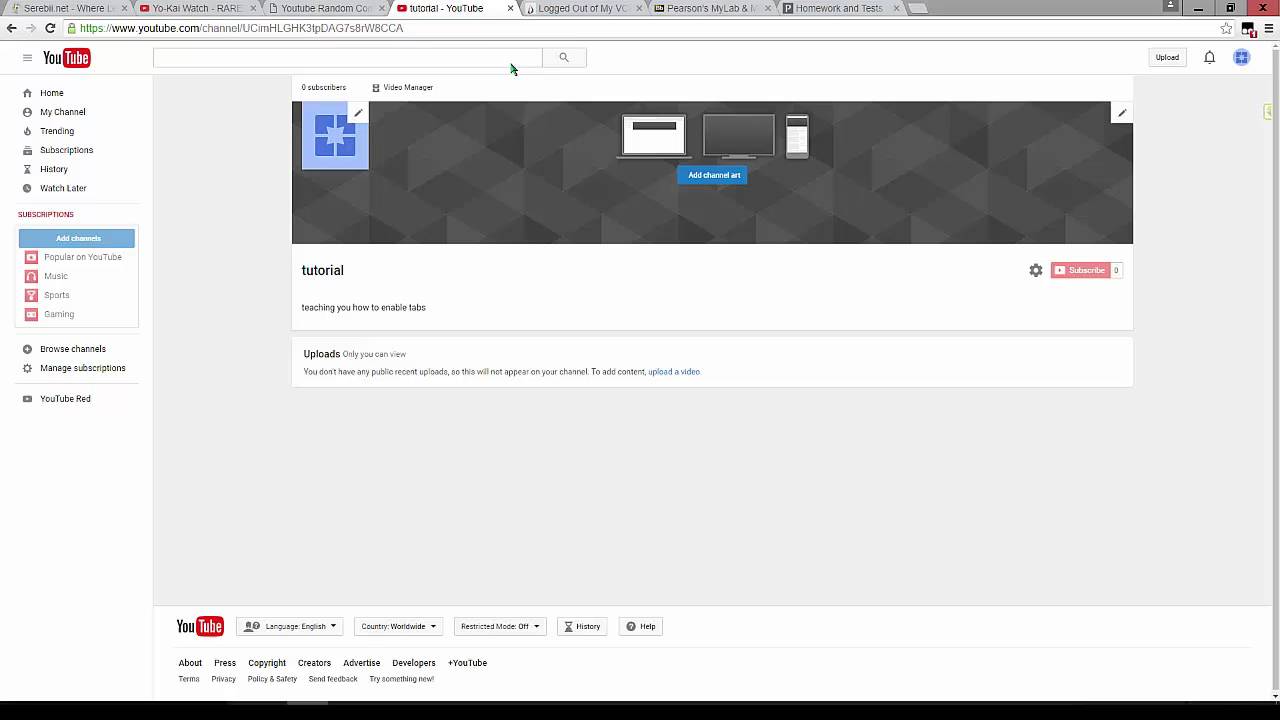Open Language: English dropdown

(290, 626)
